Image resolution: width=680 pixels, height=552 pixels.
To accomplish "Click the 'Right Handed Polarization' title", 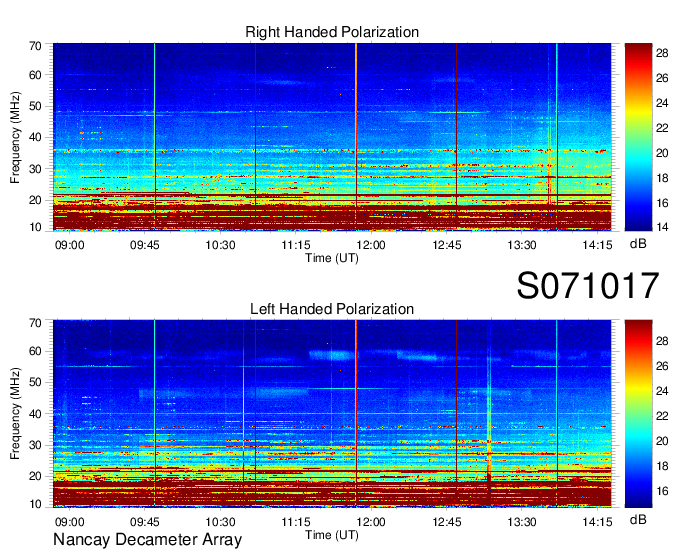I will point(332,32).
